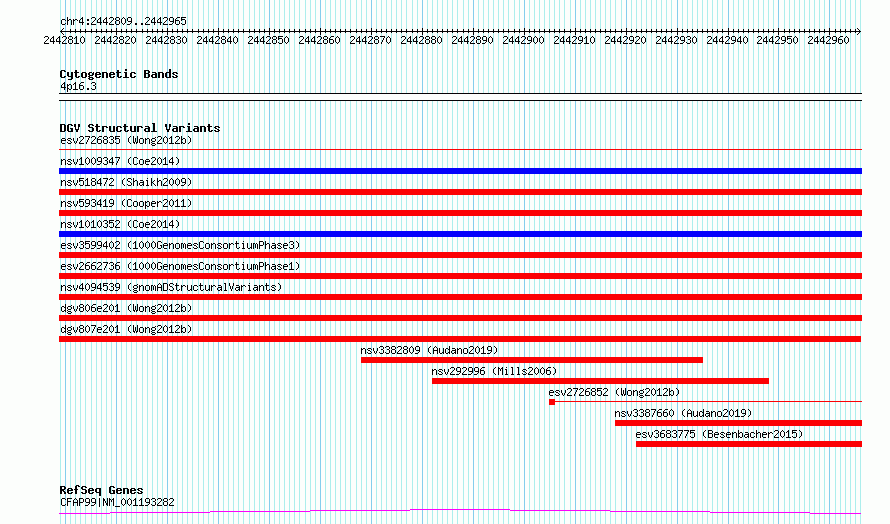Click ruler position 2442840

[217, 40]
